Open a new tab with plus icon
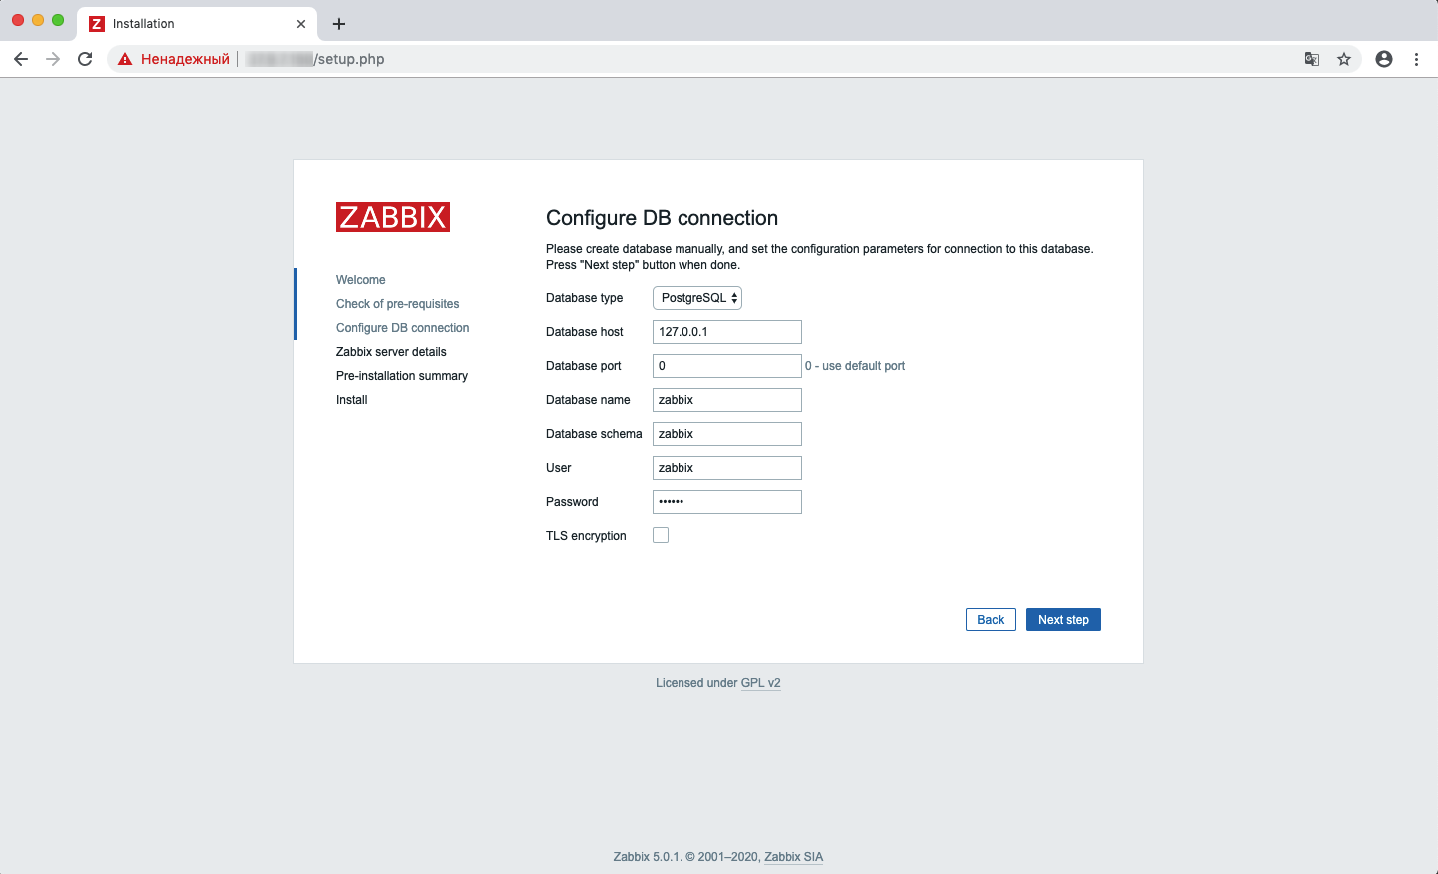1438x874 pixels. click(339, 24)
